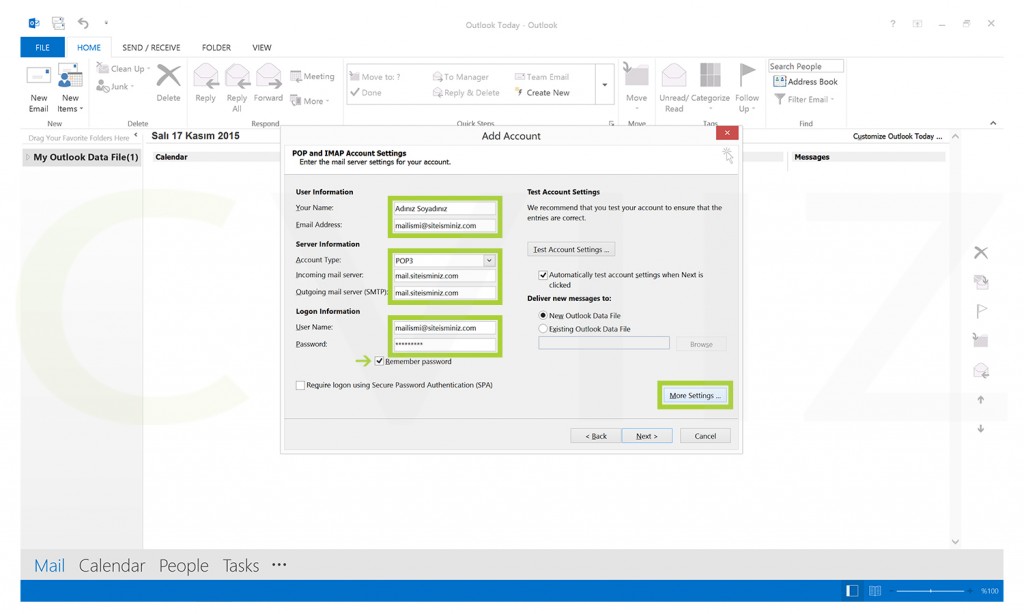Switch to the SEND / RECEIVE tab

pos(151,48)
